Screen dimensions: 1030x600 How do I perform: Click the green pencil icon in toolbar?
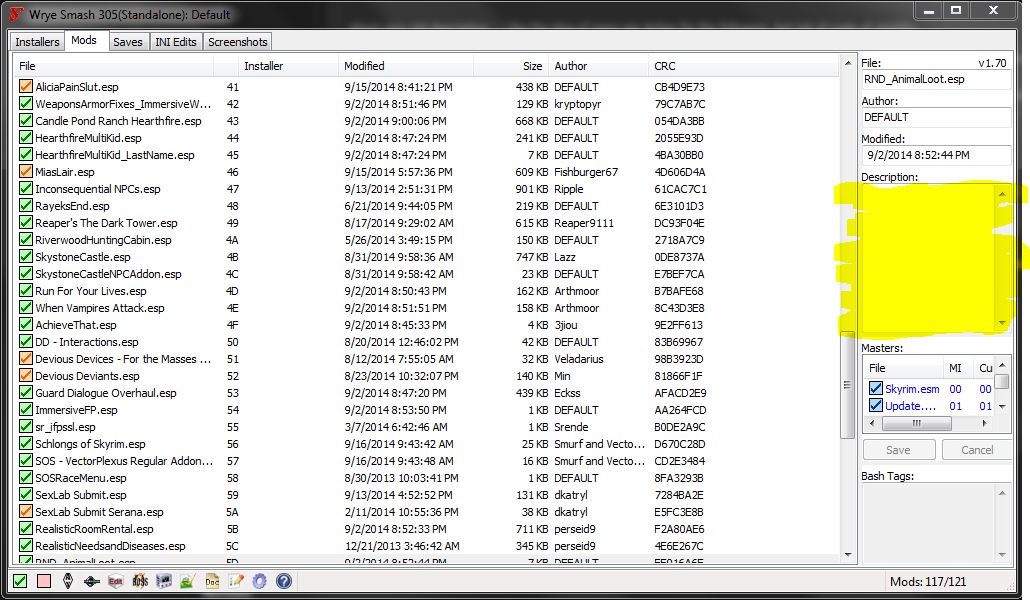(188, 581)
